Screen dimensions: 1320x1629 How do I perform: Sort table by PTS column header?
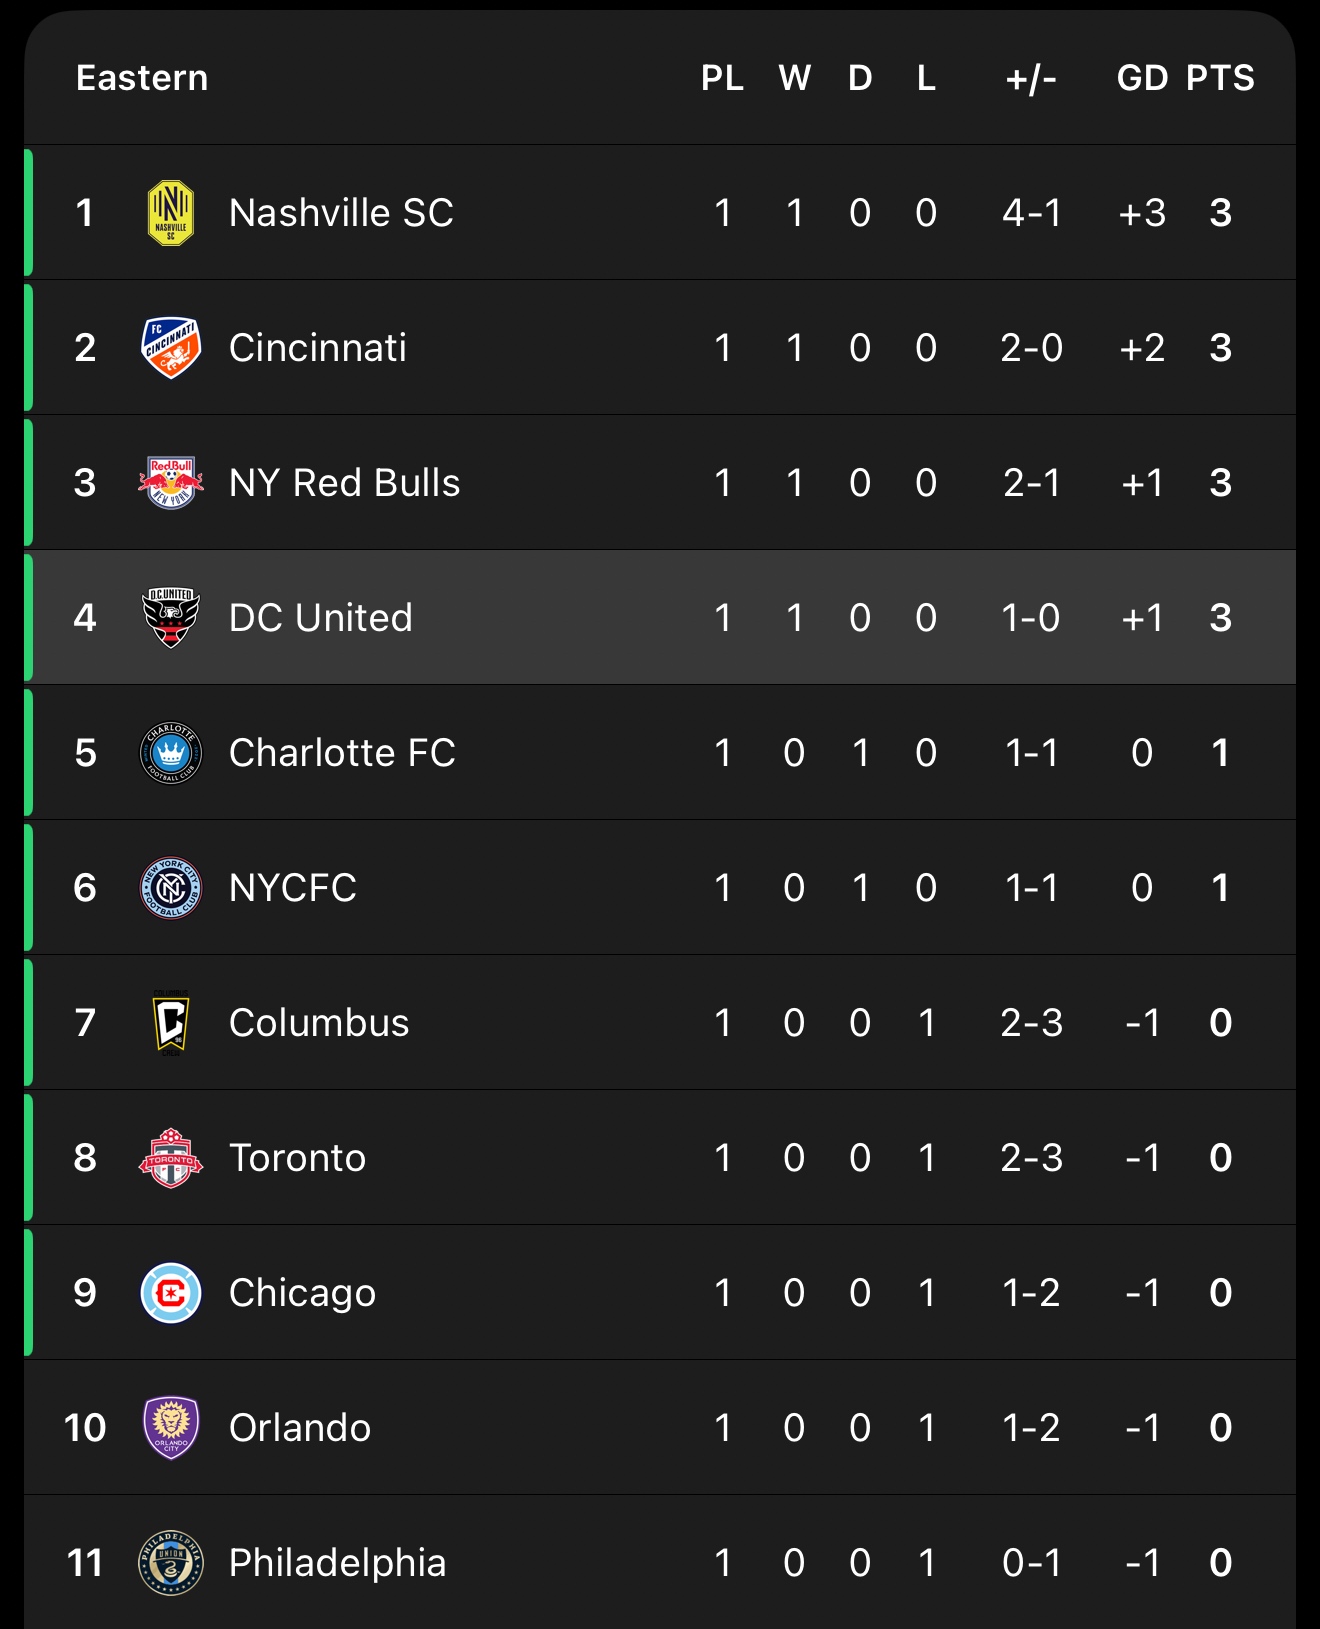point(1220,78)
